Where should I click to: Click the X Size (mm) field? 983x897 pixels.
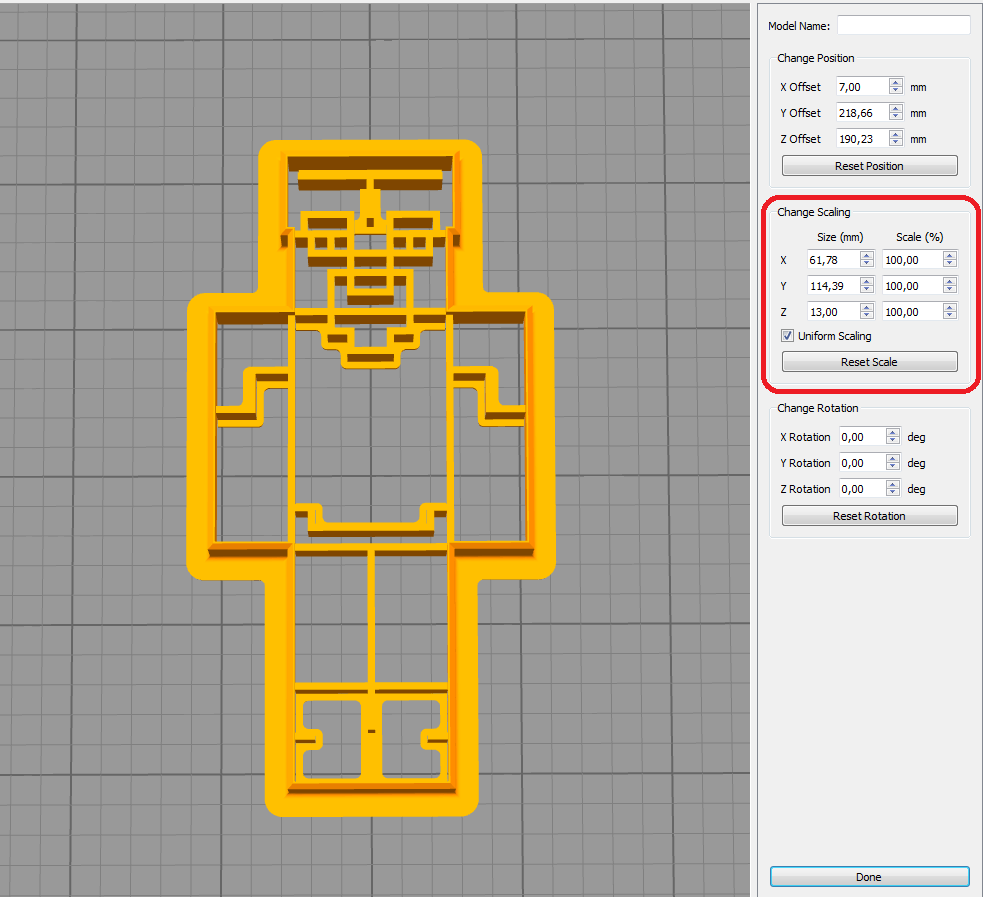(x=833, y=260)
